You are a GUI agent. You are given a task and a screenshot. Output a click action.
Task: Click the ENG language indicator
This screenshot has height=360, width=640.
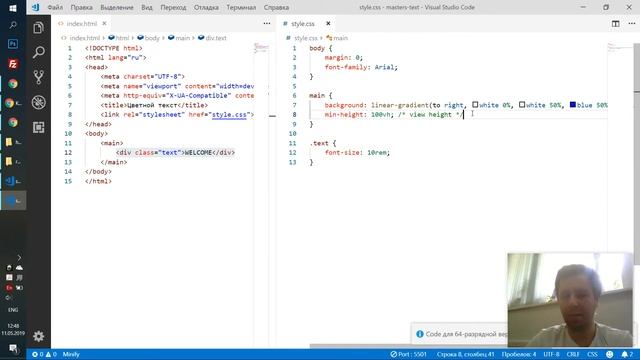13,310
